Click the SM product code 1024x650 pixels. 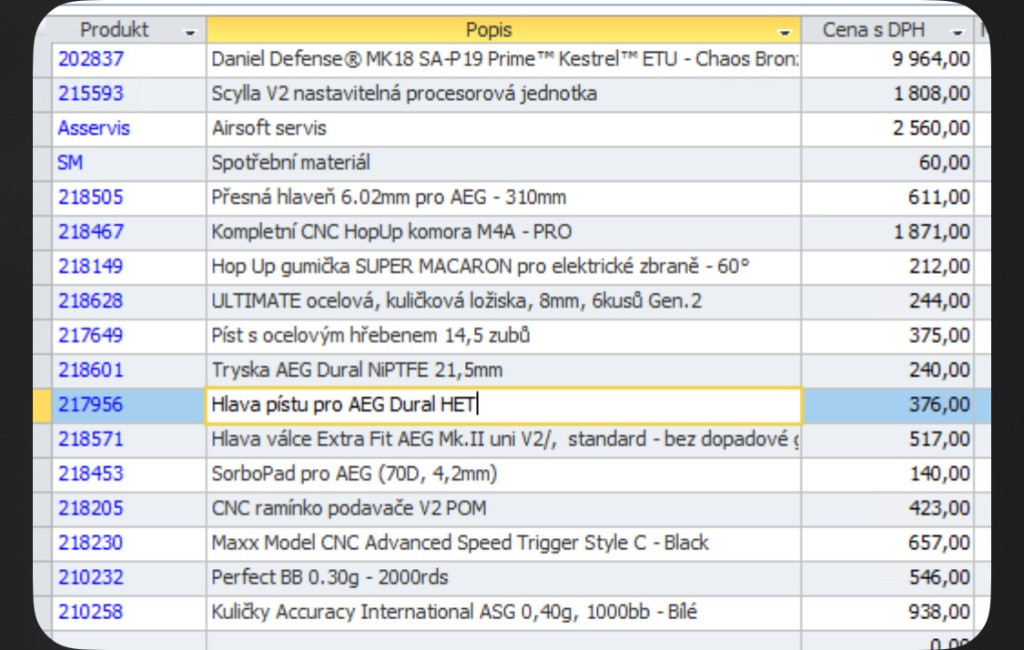pos(71,163)
